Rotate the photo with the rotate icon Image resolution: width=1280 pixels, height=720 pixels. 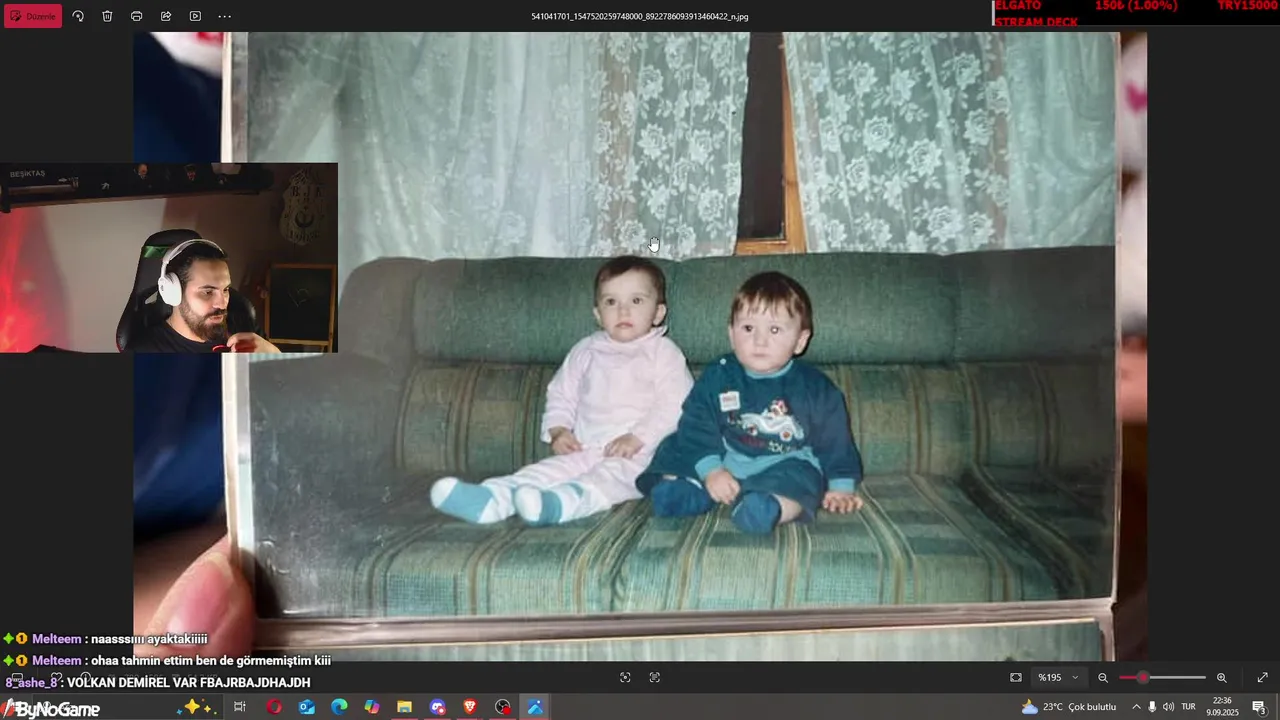pyautogui.click(x=78, y=16)
